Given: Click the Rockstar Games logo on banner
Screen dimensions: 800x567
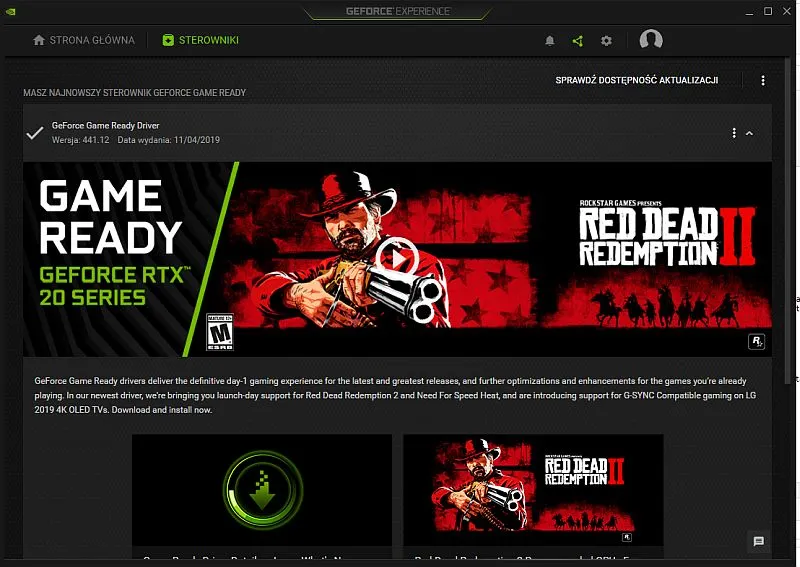Looking at the screenshot, I should 756,341.
